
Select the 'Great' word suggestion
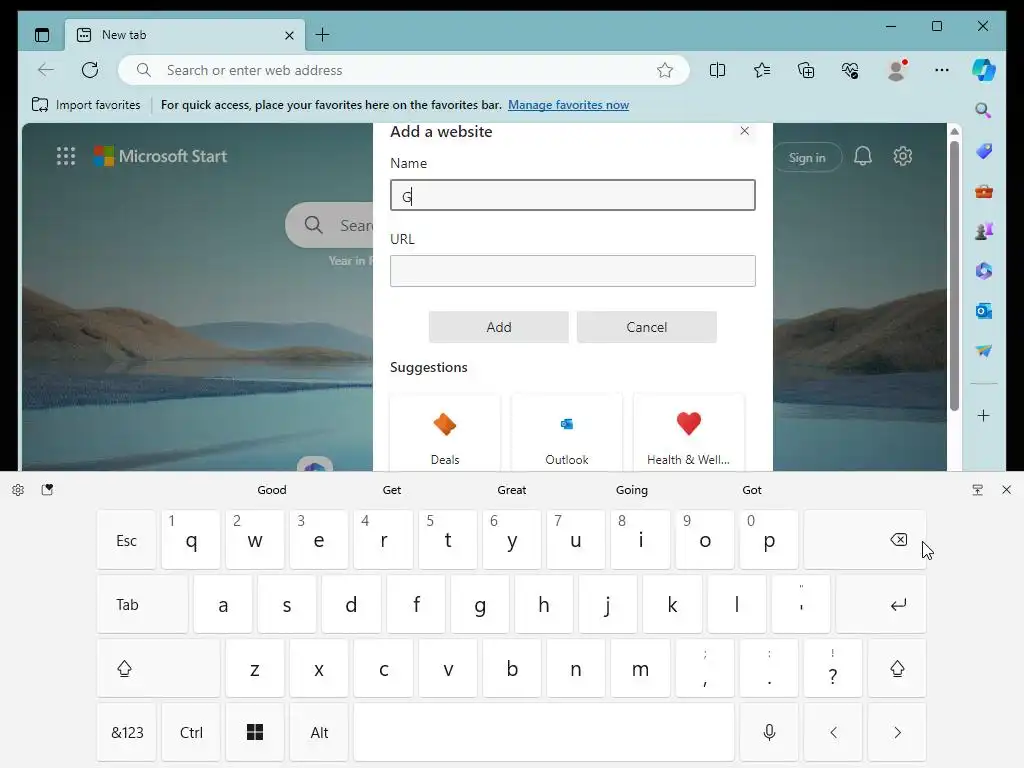coord(511,490)
